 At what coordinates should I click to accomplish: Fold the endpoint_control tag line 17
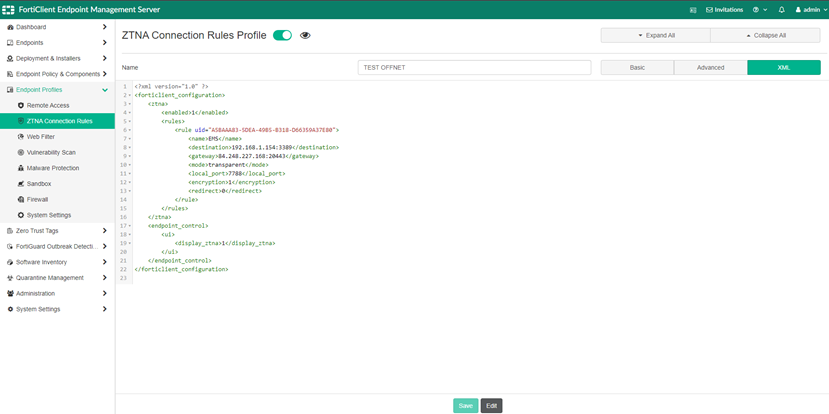click(x=130, y=226)
